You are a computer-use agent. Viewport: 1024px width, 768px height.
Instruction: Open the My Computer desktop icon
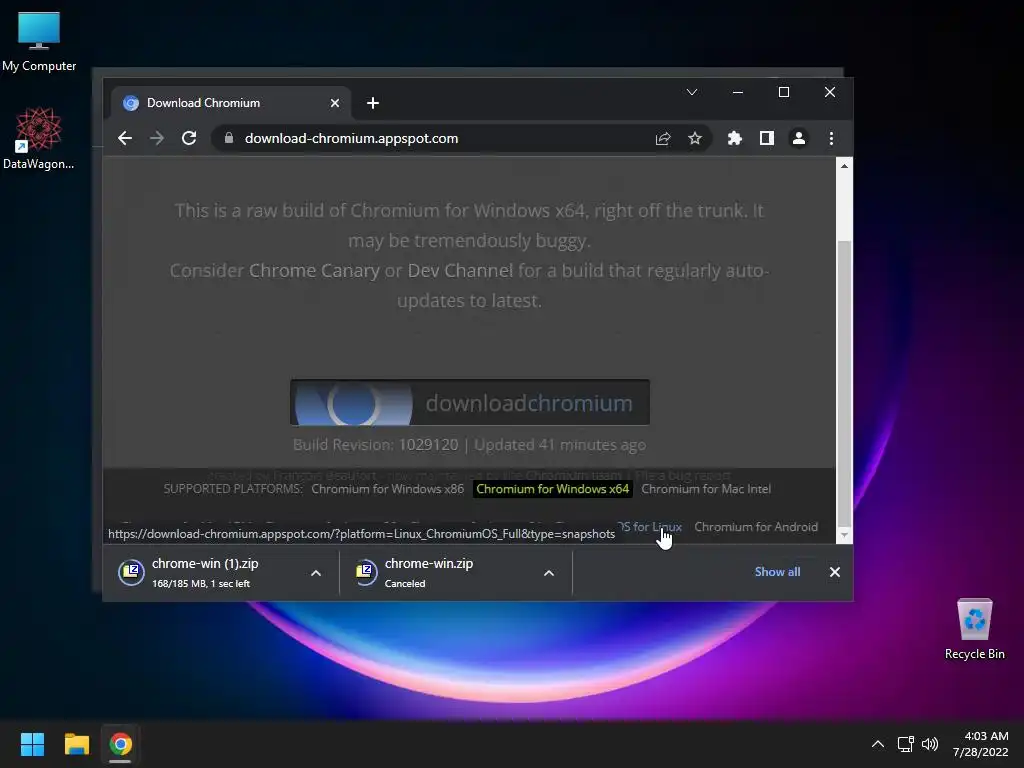tap(39, 41)
